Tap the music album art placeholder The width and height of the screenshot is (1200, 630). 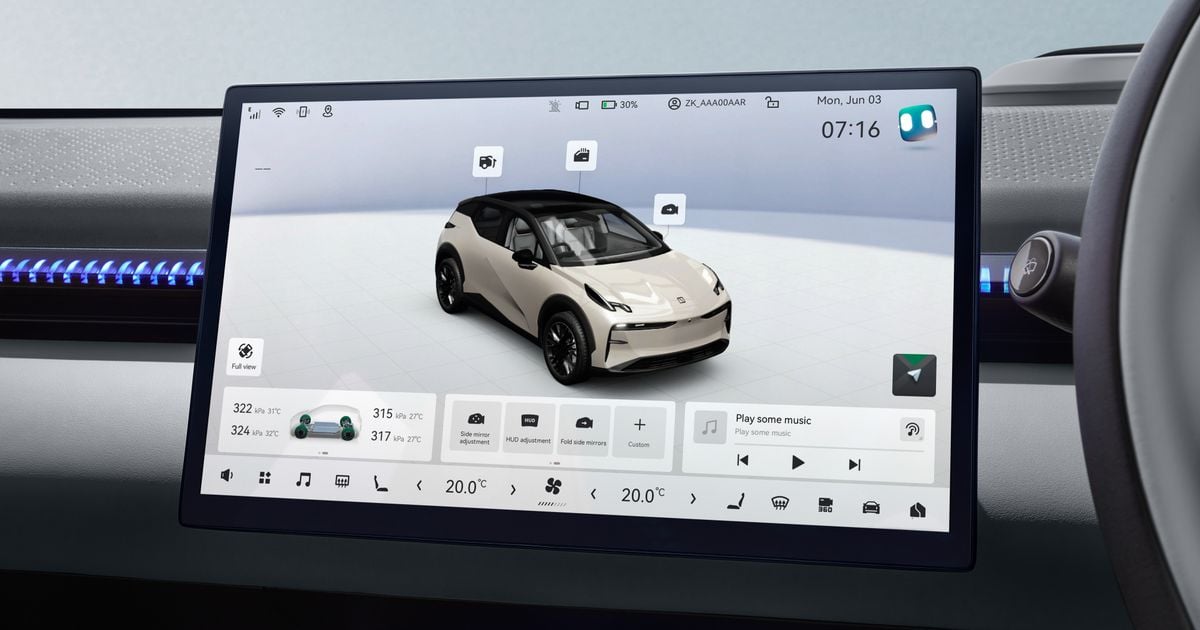(x=710, y=427)
